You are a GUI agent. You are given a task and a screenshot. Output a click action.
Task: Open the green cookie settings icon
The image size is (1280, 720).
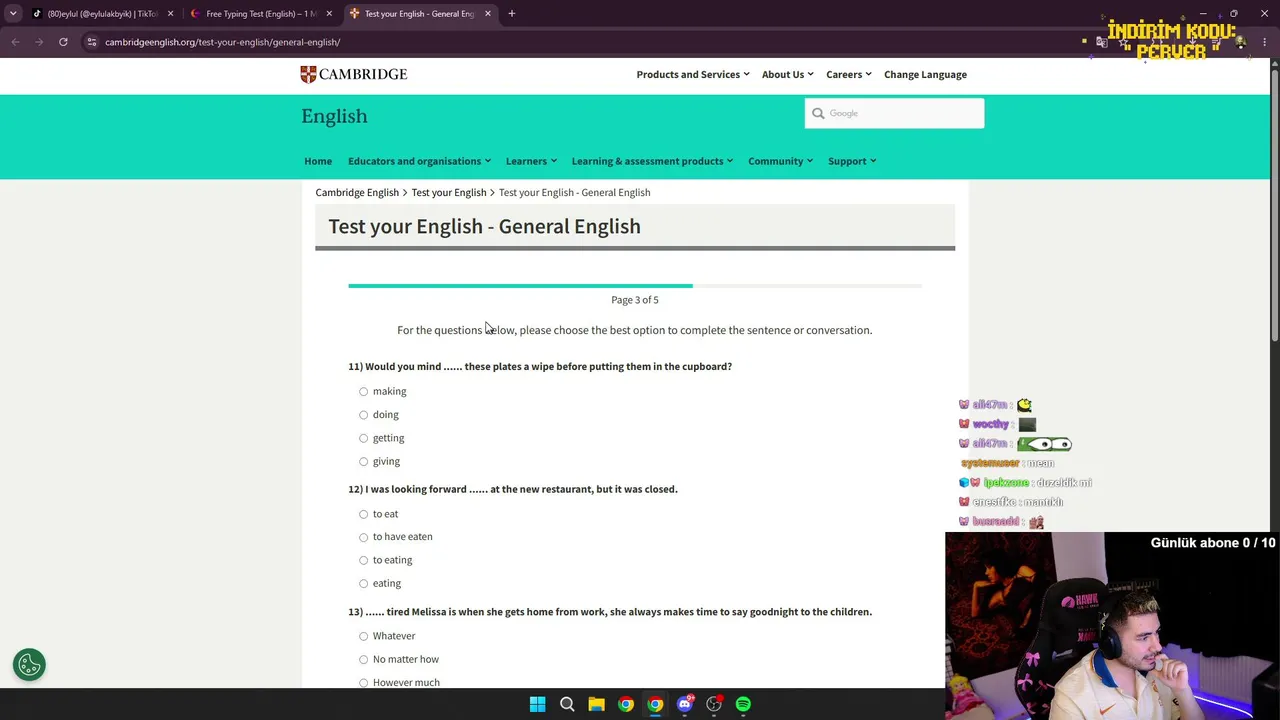point(29,665)
